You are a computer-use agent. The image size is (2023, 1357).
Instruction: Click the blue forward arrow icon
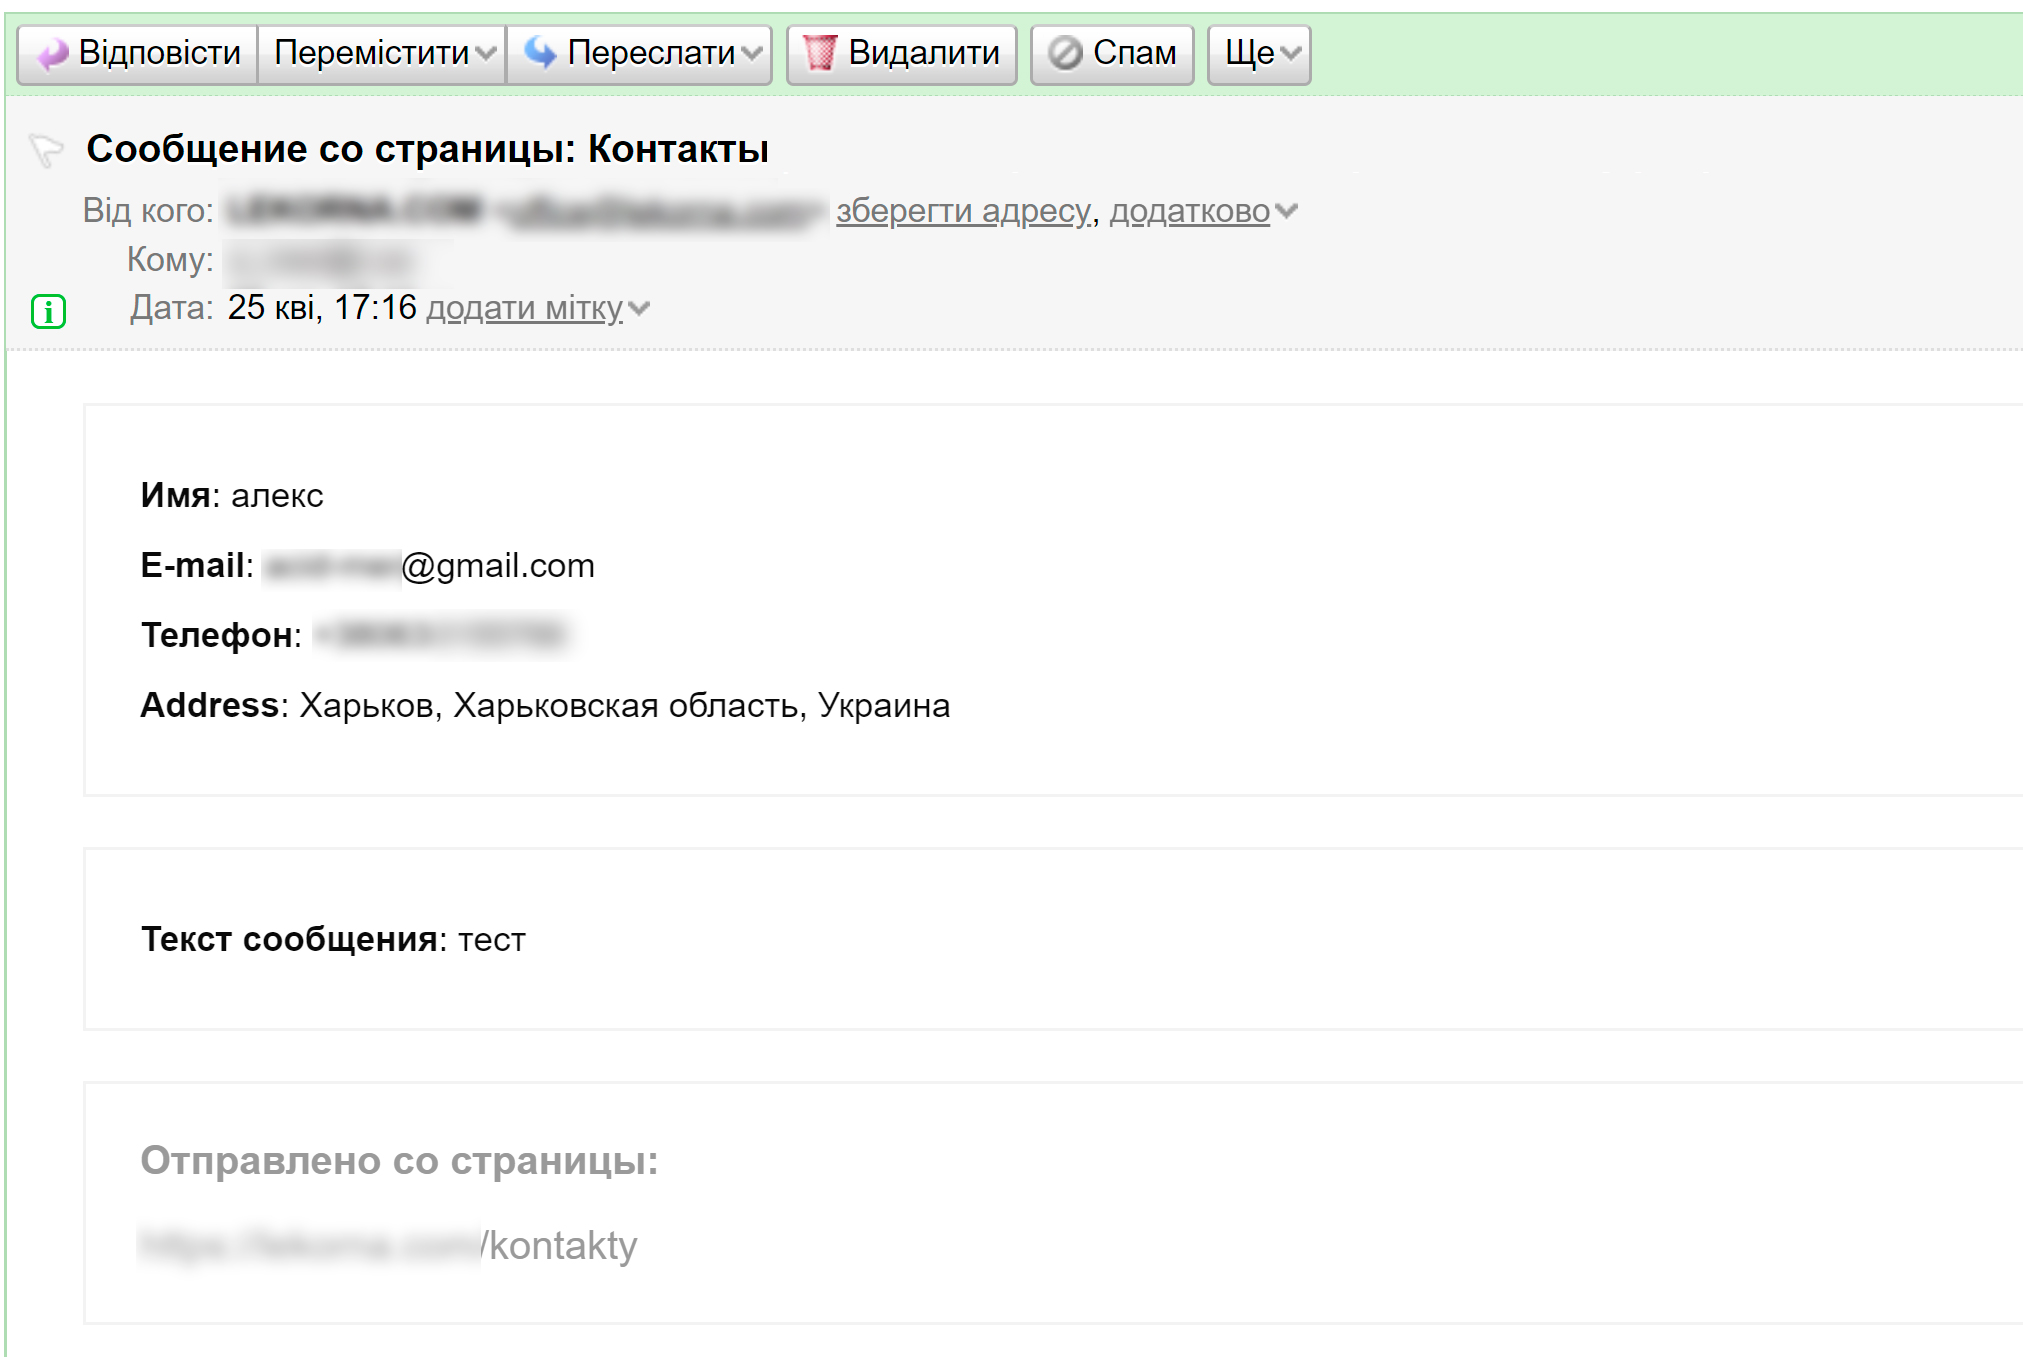point(541,52)
